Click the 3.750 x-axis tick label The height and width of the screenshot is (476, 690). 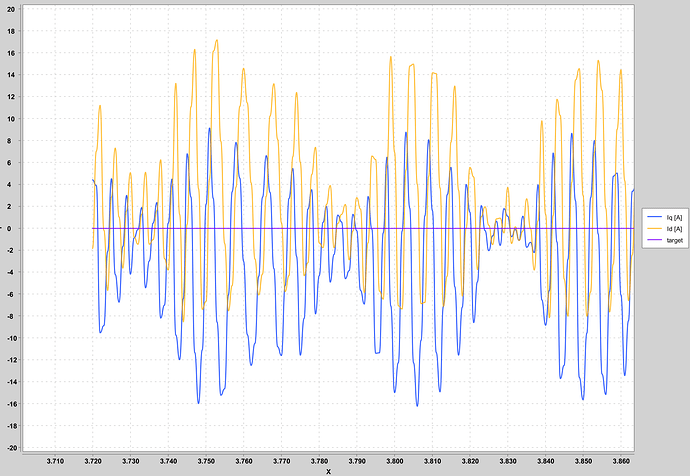point(206,461)
